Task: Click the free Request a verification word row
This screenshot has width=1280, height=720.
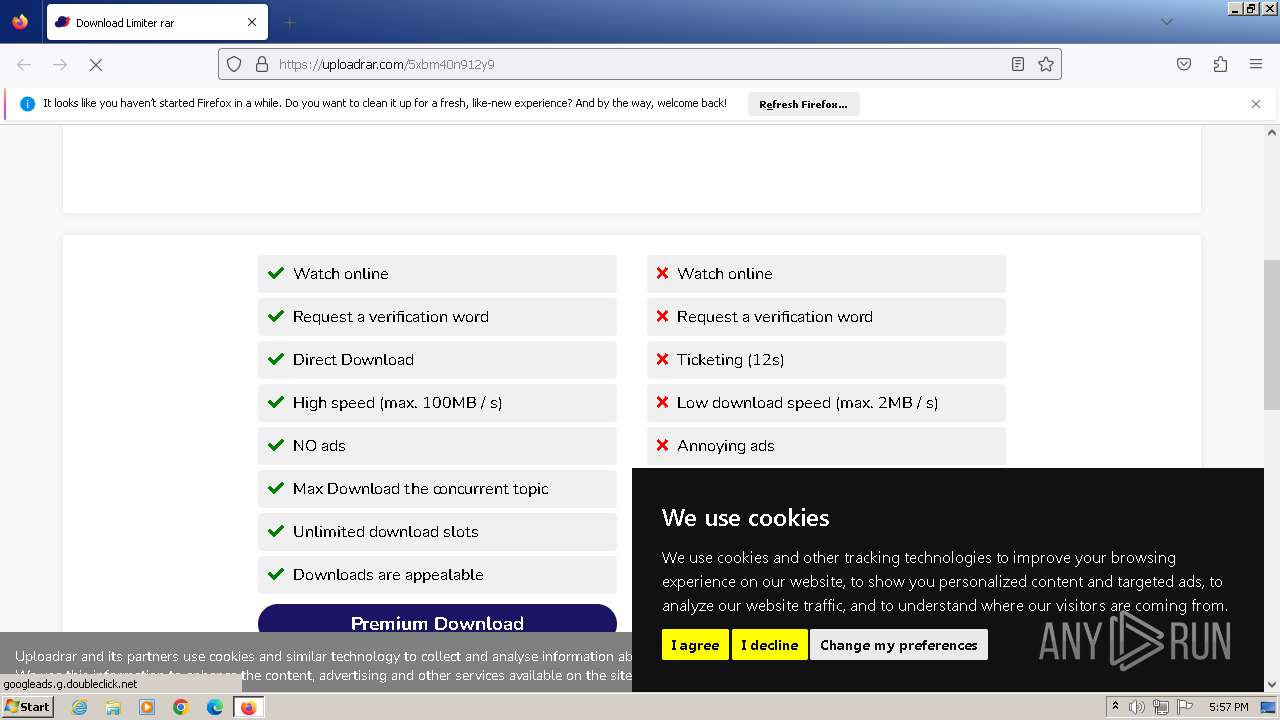Action: pos(826,317)
